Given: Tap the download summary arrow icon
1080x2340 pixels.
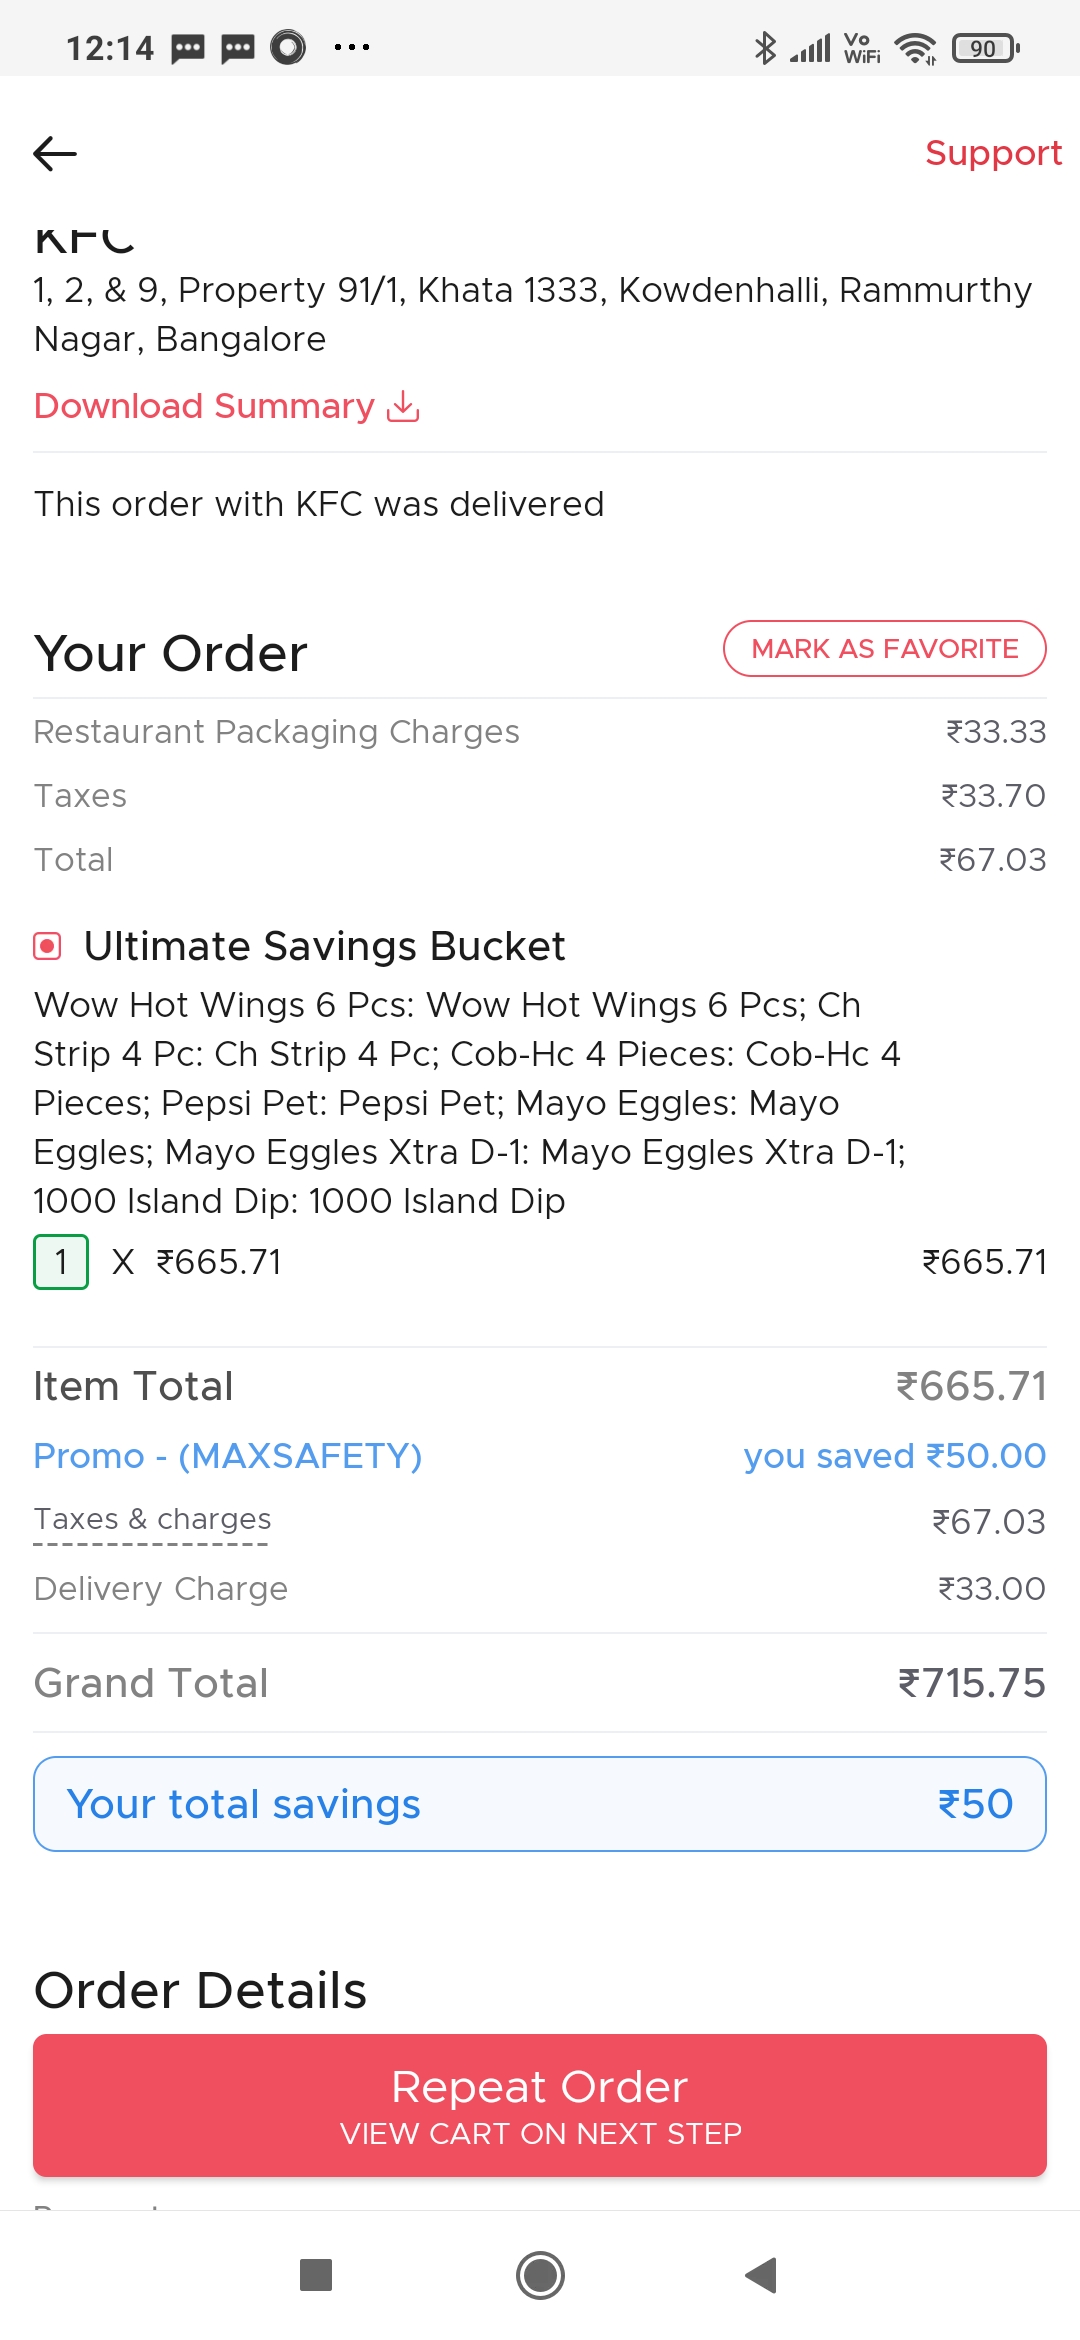Looking at the screenshot, I should (x=403, y=406).
